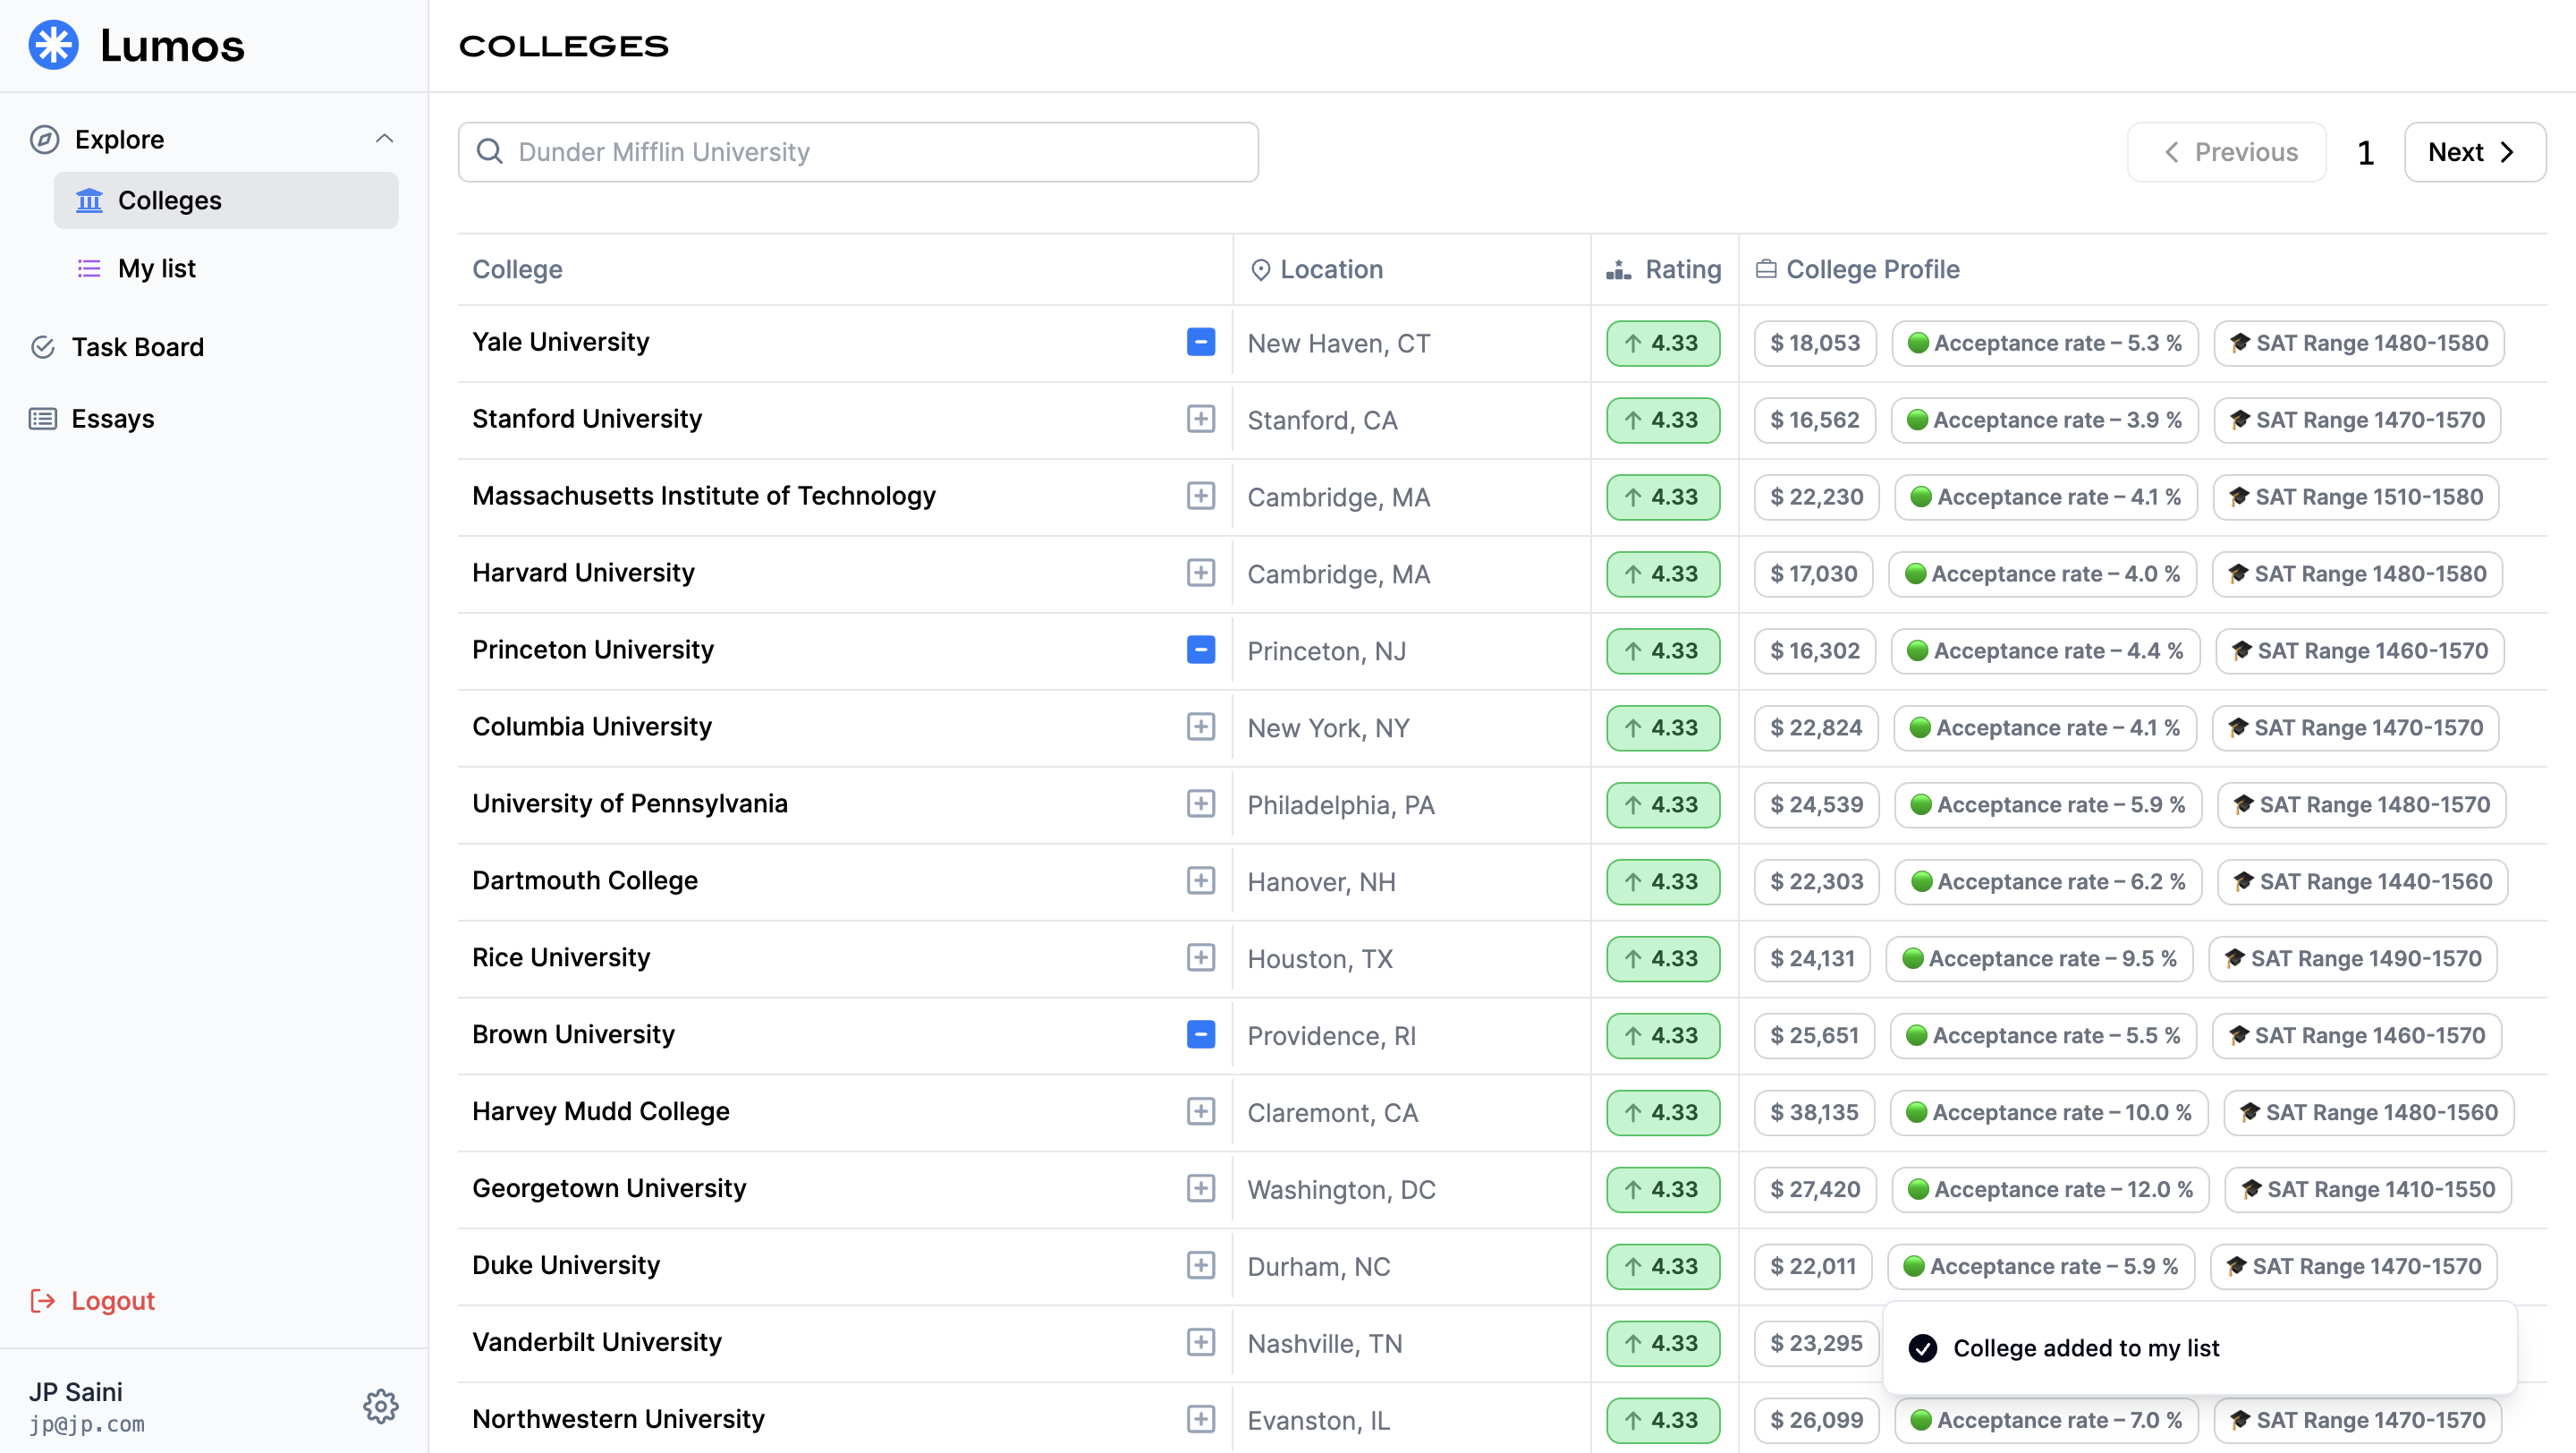Remove Brown University from my list
The height and width of the screenshot is (1453, 2576).
[1200, 1034]
